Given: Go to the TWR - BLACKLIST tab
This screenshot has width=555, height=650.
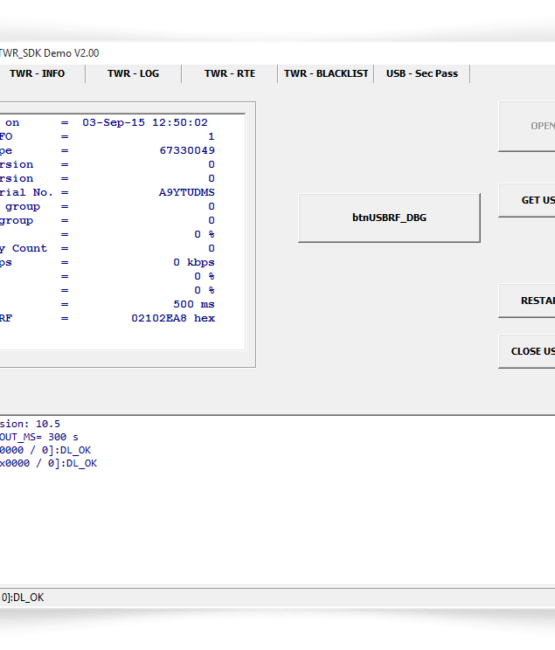Looking at the screenshot, I should point(326,74).
